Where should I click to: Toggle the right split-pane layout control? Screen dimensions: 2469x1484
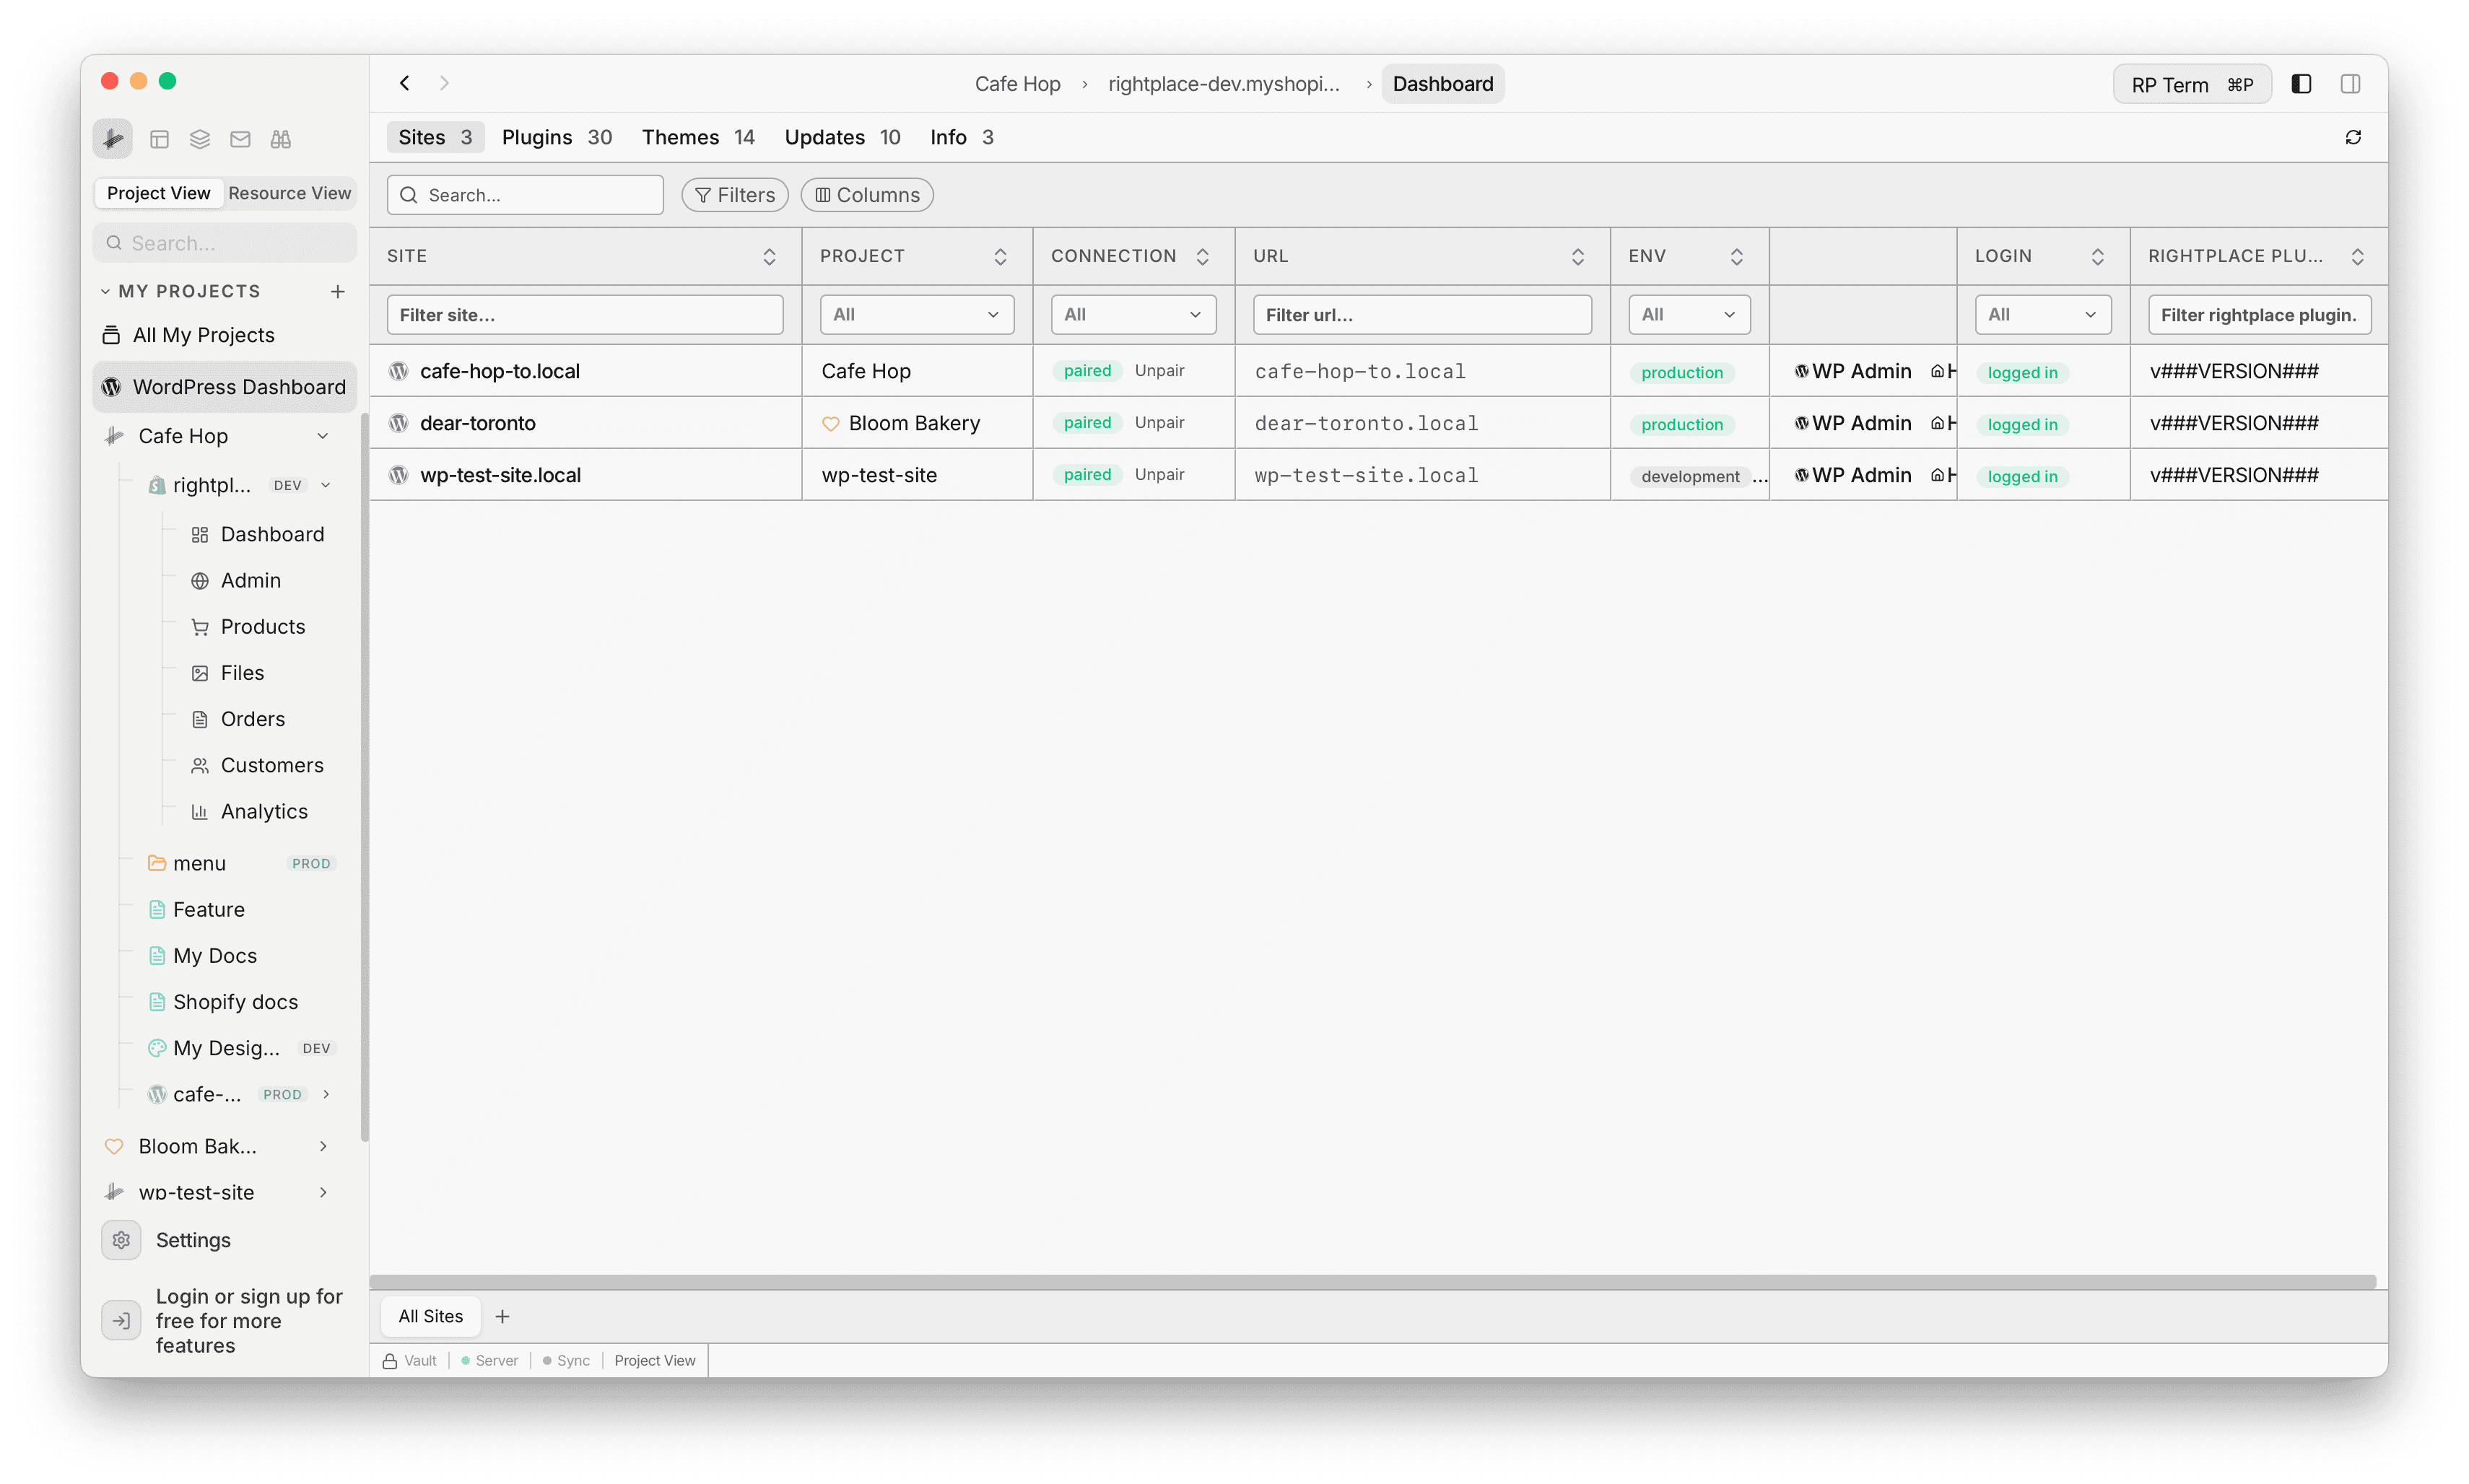click(2351, 83)
